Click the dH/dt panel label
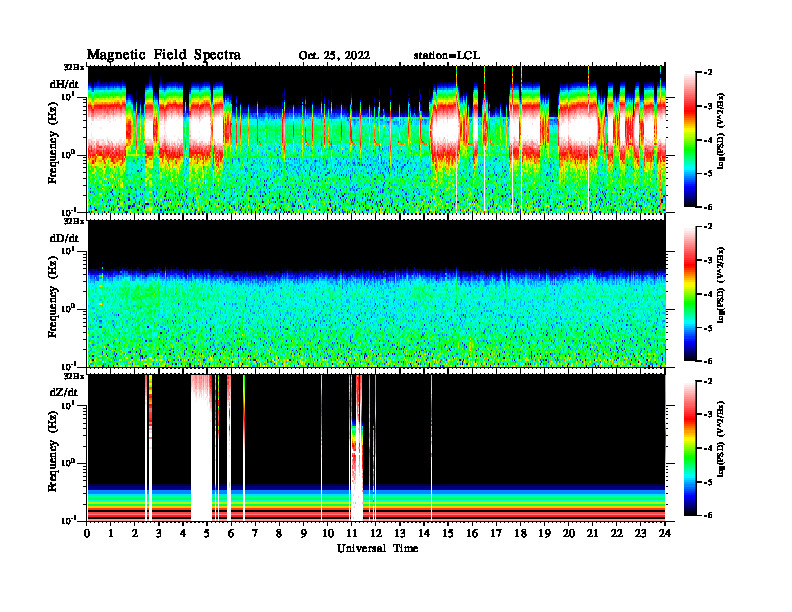Image resolution: width=792 pixels, height=612 pixels. 64,84
